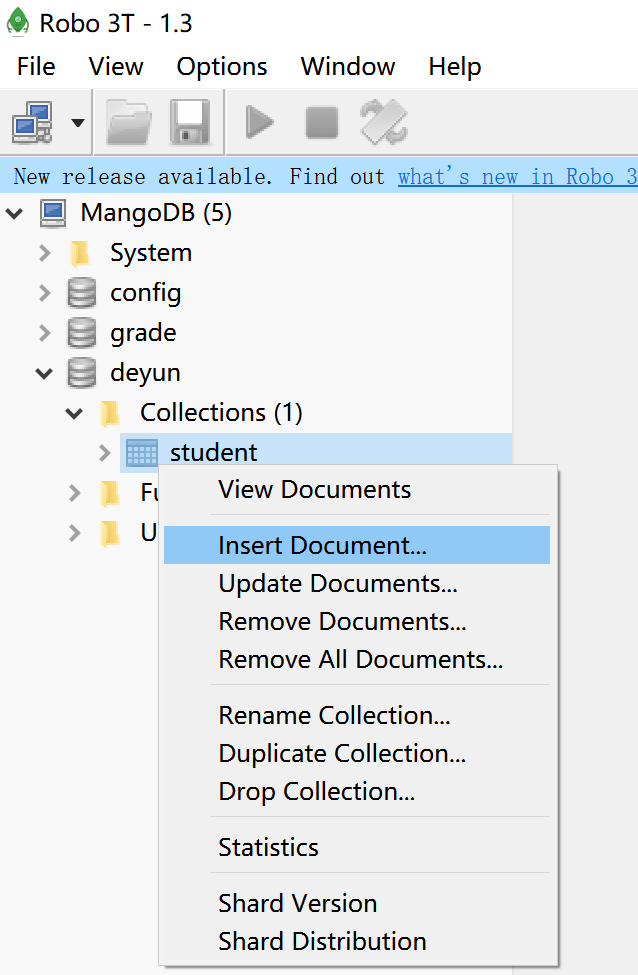Click the Users folder icon
The width and height of the screenshot is (638, 975).
[x=110, y=533]
